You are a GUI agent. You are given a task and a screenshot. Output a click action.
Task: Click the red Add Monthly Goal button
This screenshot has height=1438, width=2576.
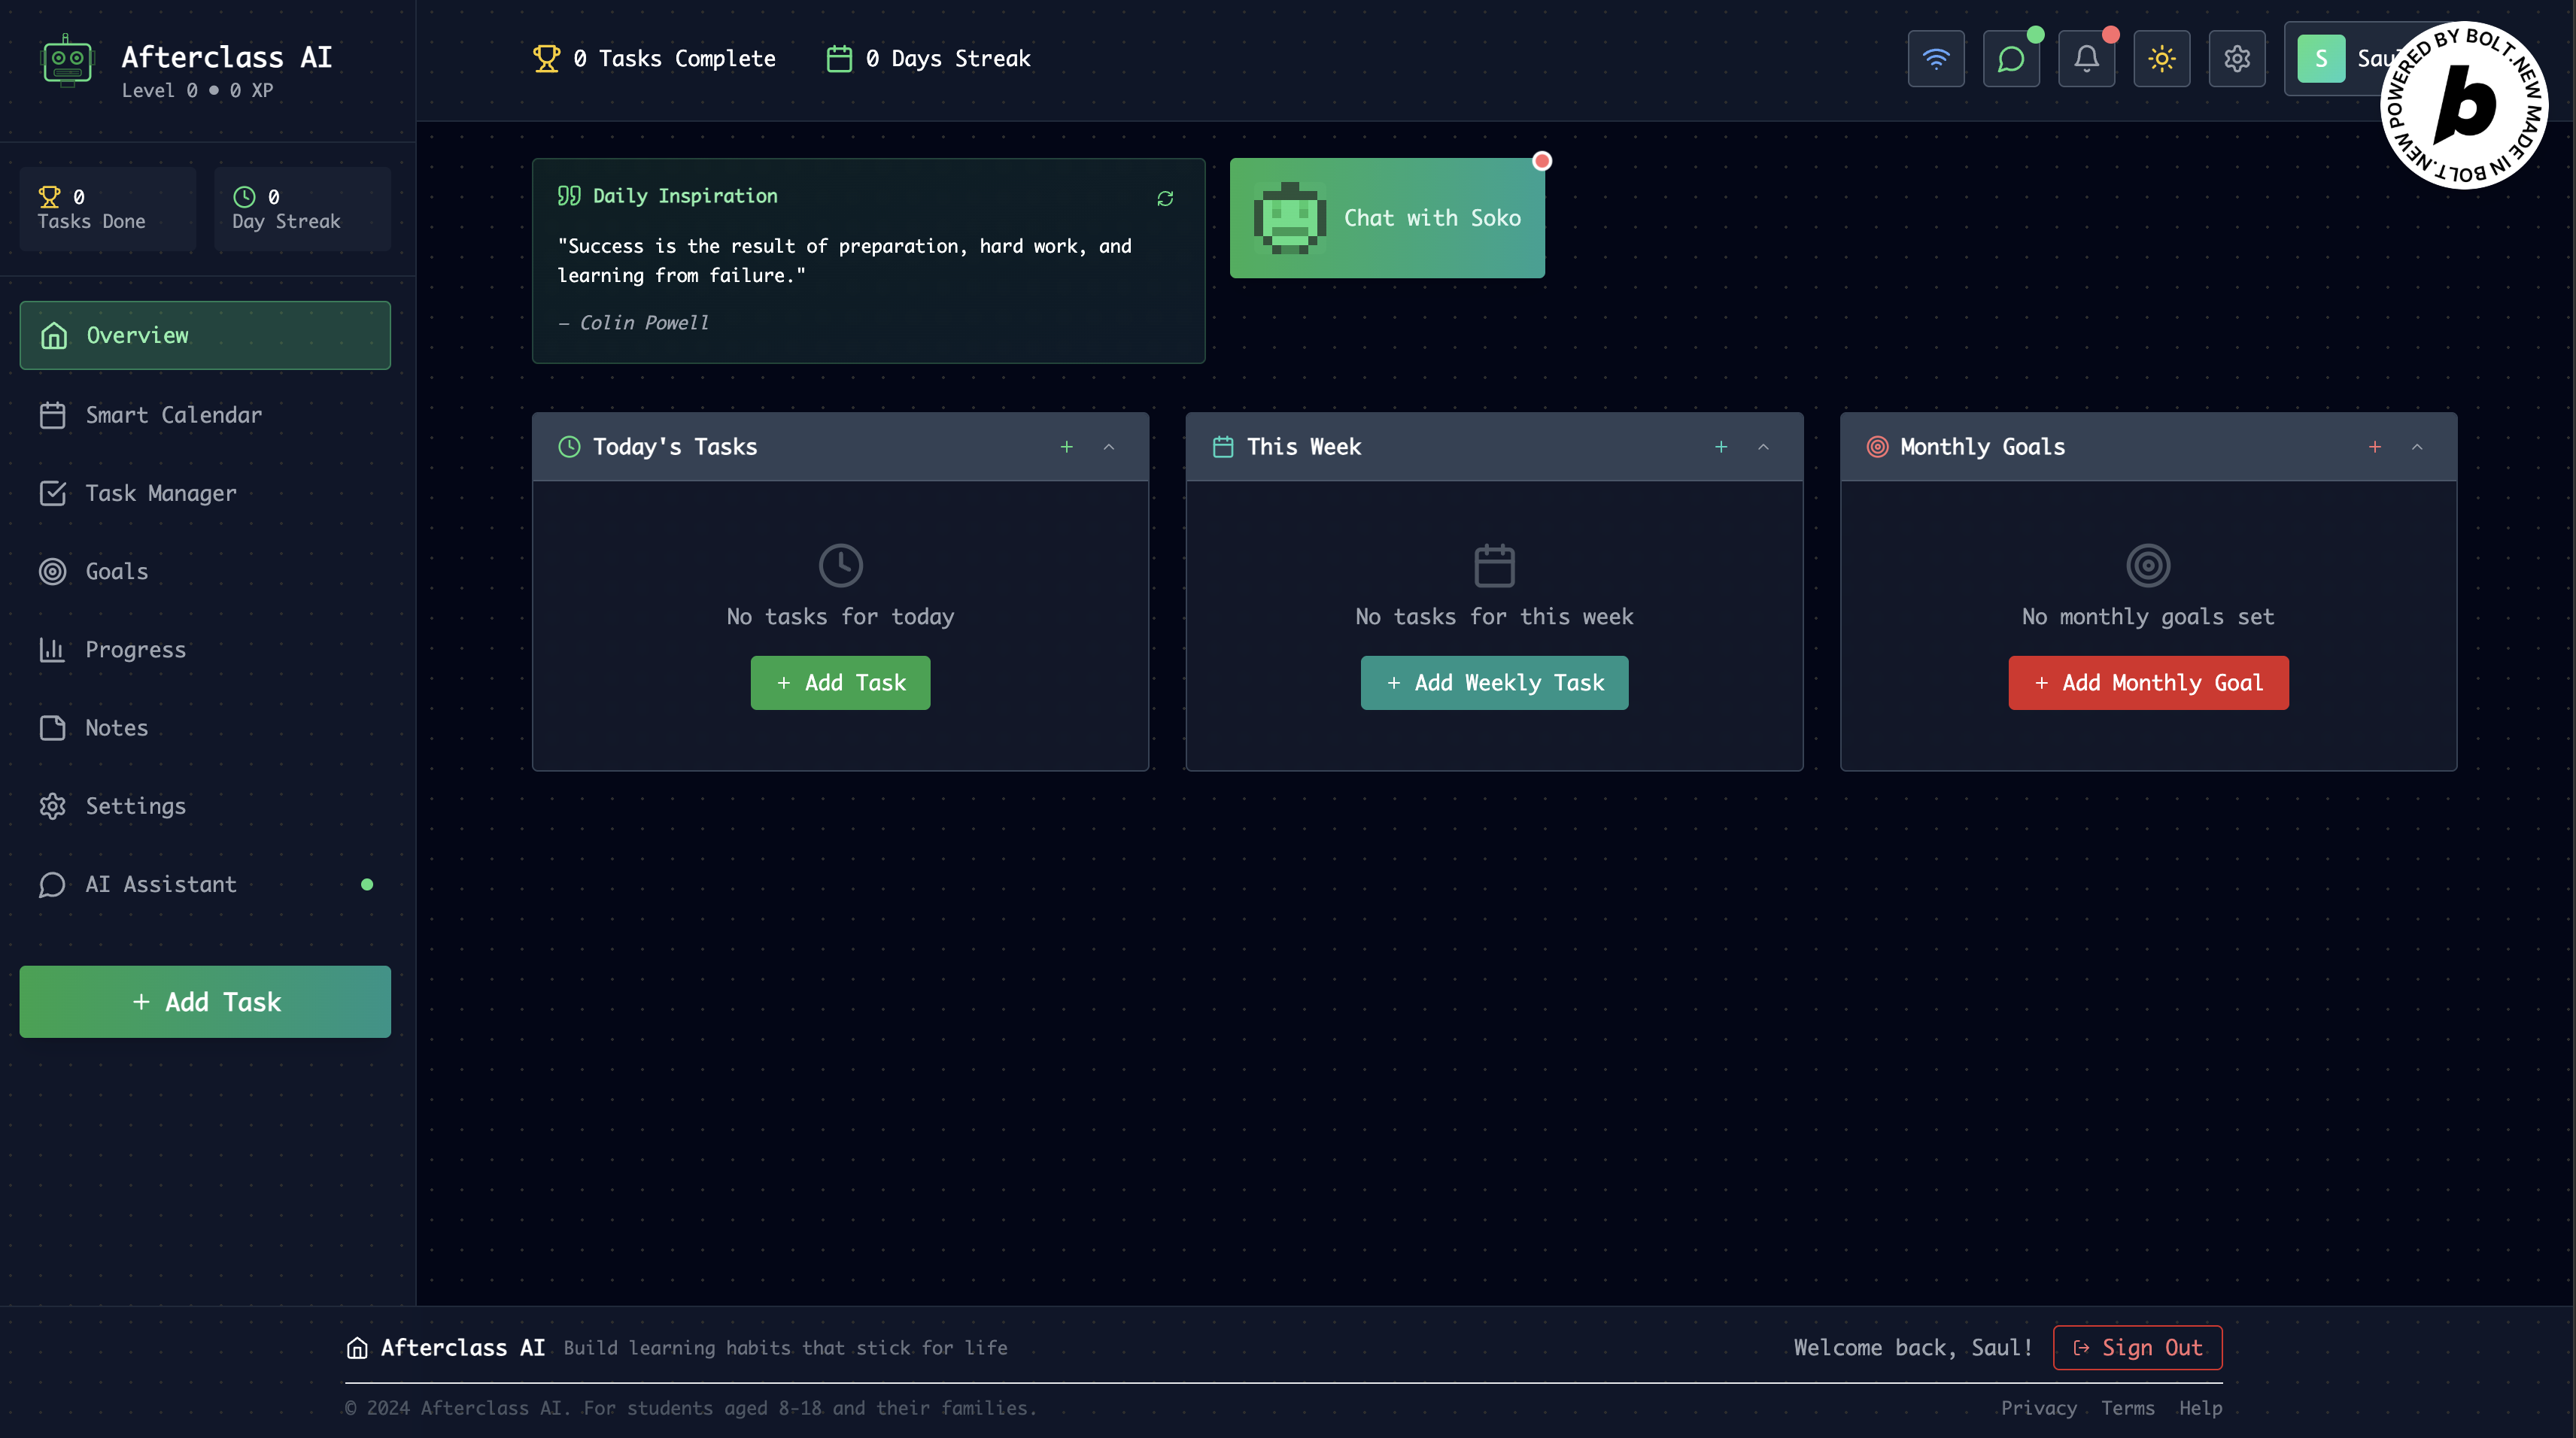pyautogui.click(x=2148, y=683)
